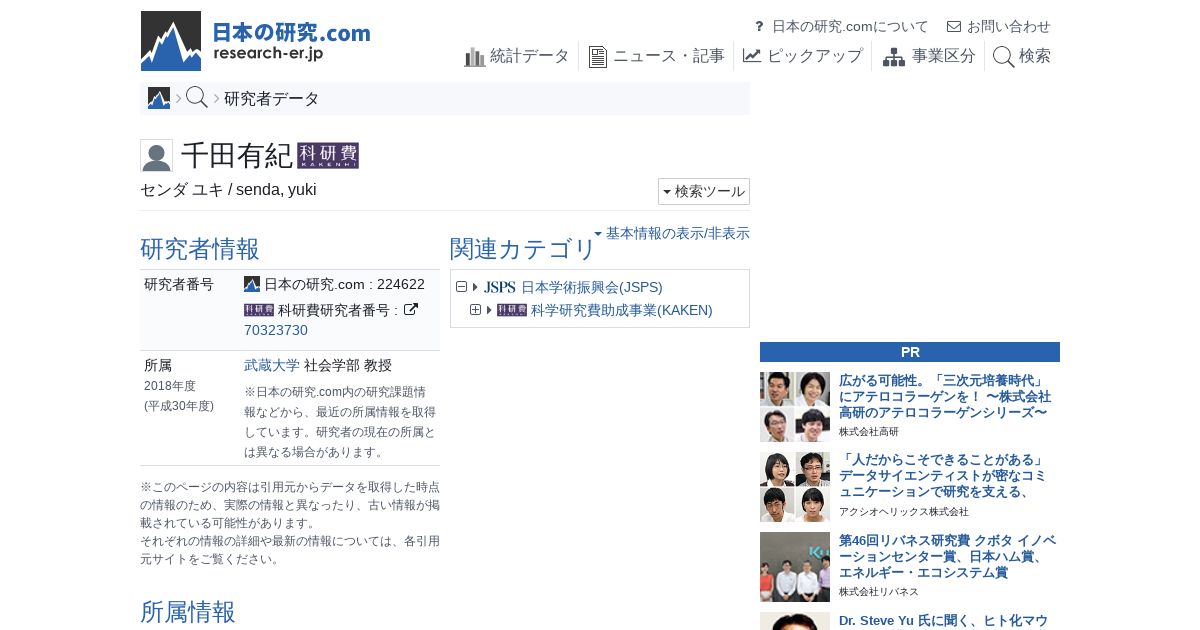Click the envelope icon by お問い合わせ
The height and width of the screenshot is (630, 1200).
pyautogui.click(x=954, y=27)
